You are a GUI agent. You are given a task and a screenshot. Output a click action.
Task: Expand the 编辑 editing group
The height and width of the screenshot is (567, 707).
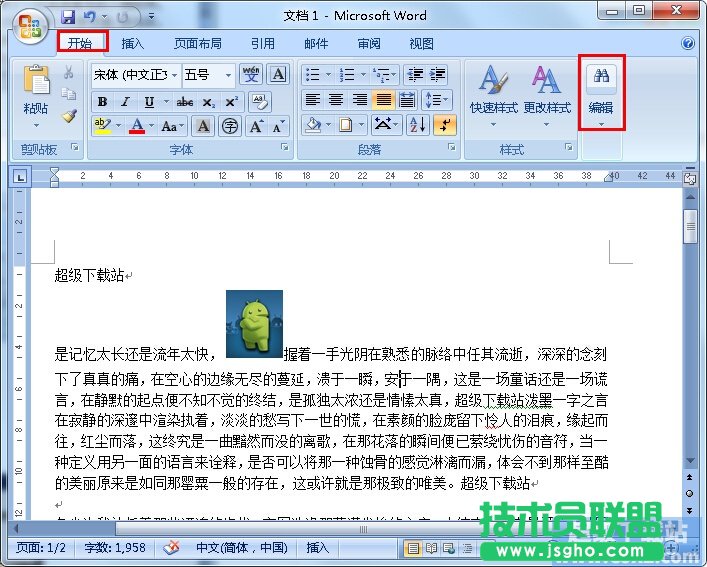coord(601,92)
